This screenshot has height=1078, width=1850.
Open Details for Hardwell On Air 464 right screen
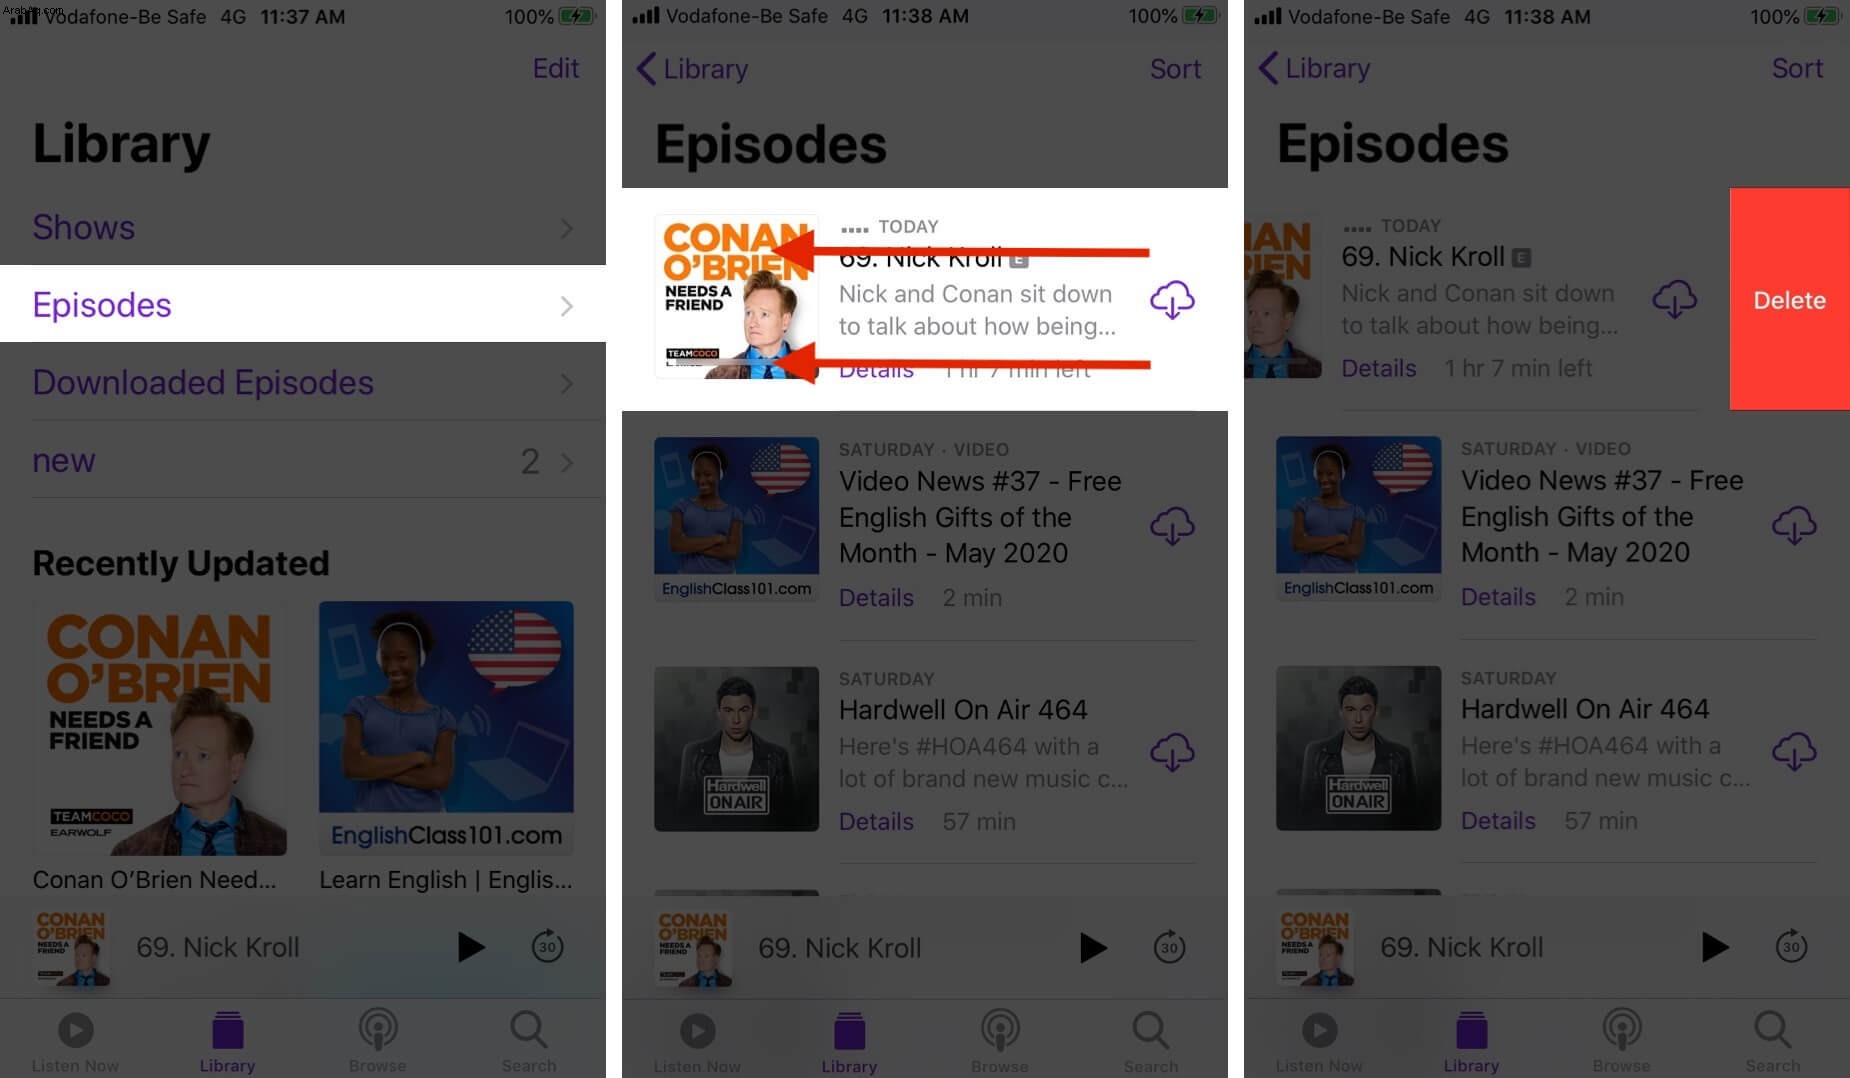coord(1498,820)
